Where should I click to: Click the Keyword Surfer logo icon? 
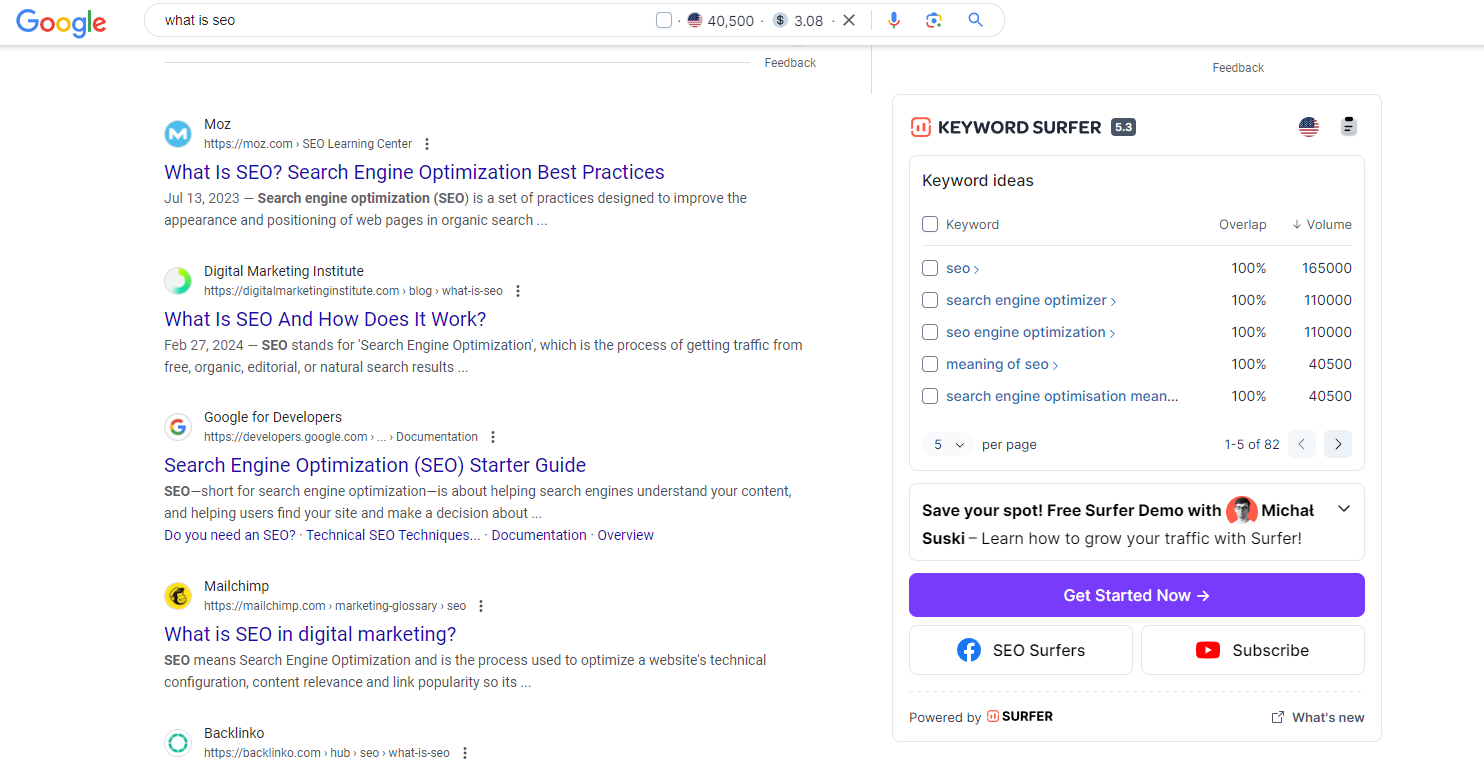920,127
